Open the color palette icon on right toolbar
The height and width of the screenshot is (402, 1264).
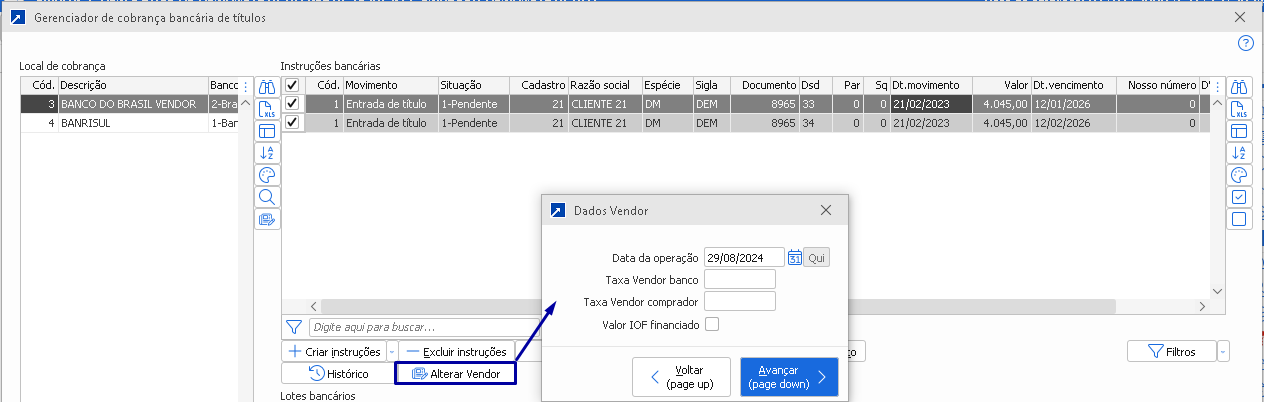pos(1239,175)
